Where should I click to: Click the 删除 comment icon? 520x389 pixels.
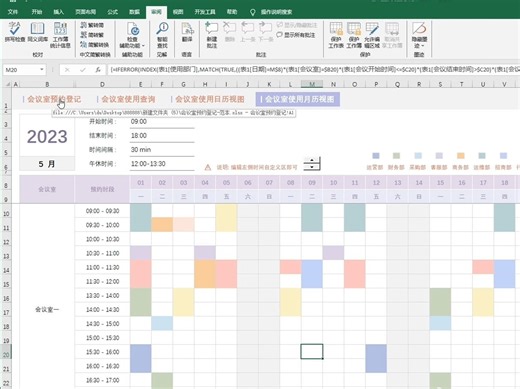pyautogui.click(x=229, y=28)
